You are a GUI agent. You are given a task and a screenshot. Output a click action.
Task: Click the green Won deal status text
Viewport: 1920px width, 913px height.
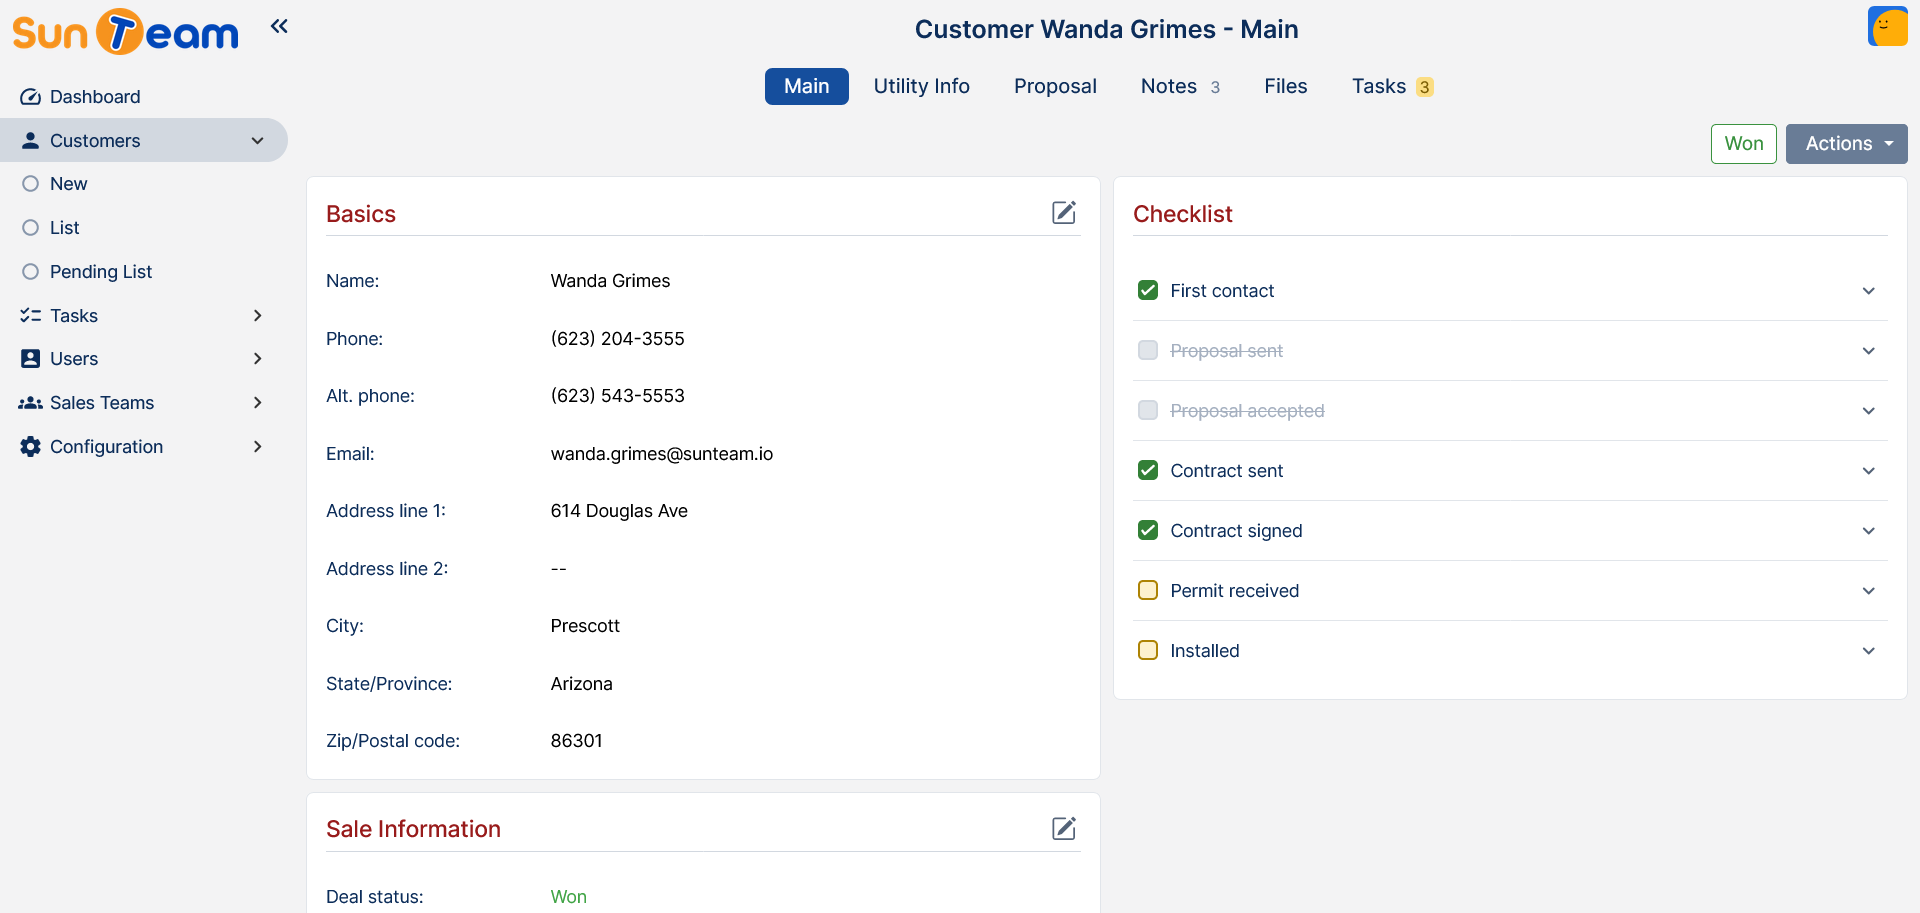568,897
